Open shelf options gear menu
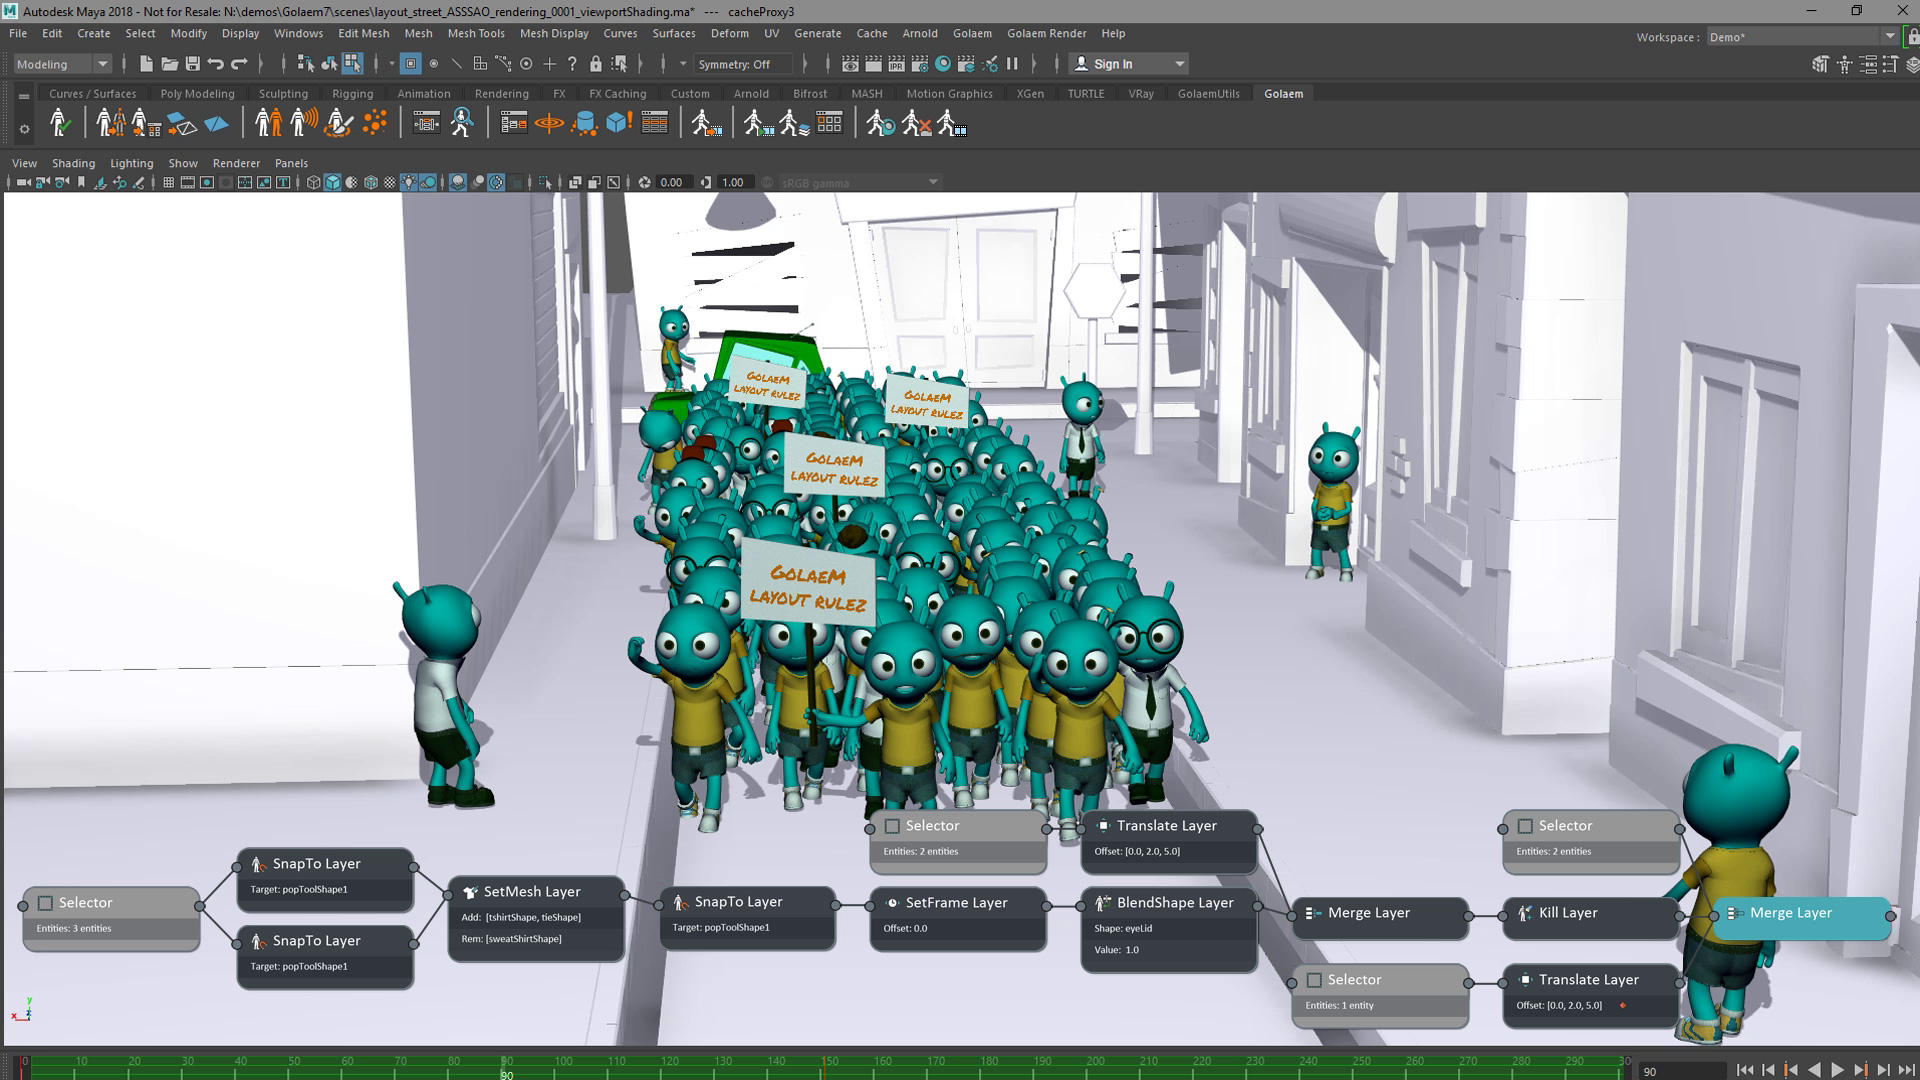The width and height of the screenshot is (1920, 1080). point(24,128)
